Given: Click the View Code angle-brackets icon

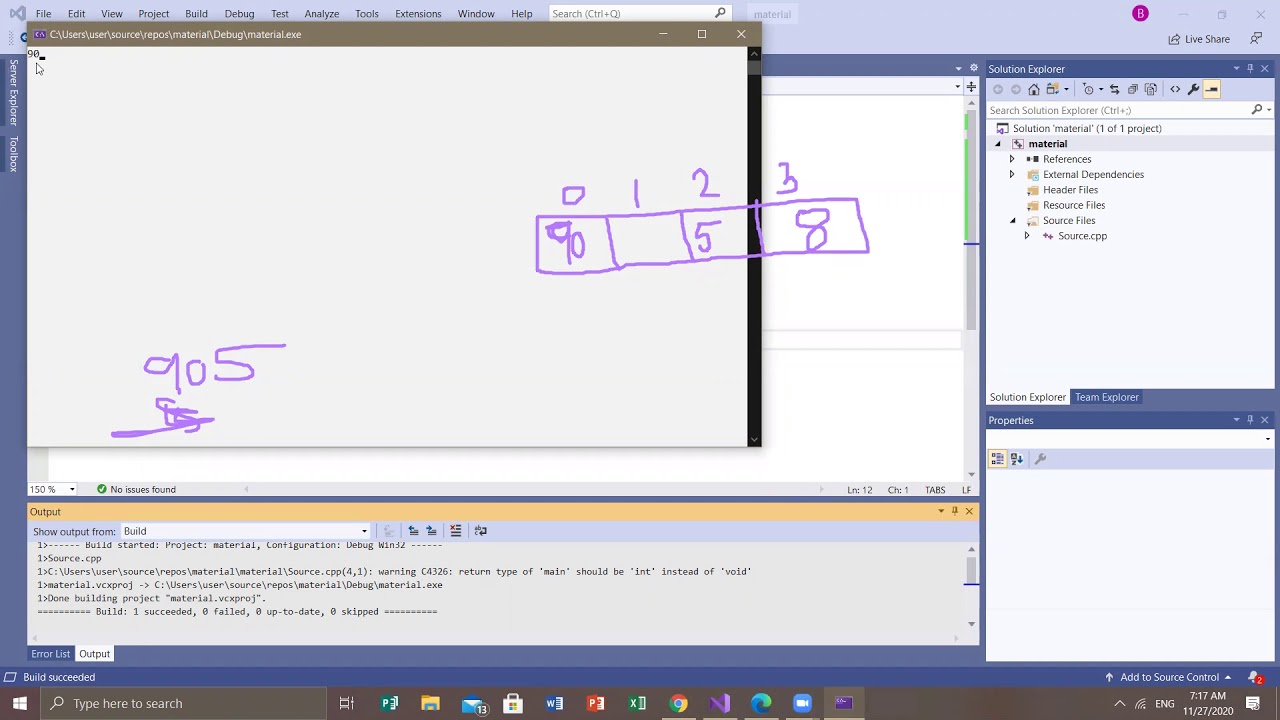Looking at the screenshot, I should coord(1175,89).
